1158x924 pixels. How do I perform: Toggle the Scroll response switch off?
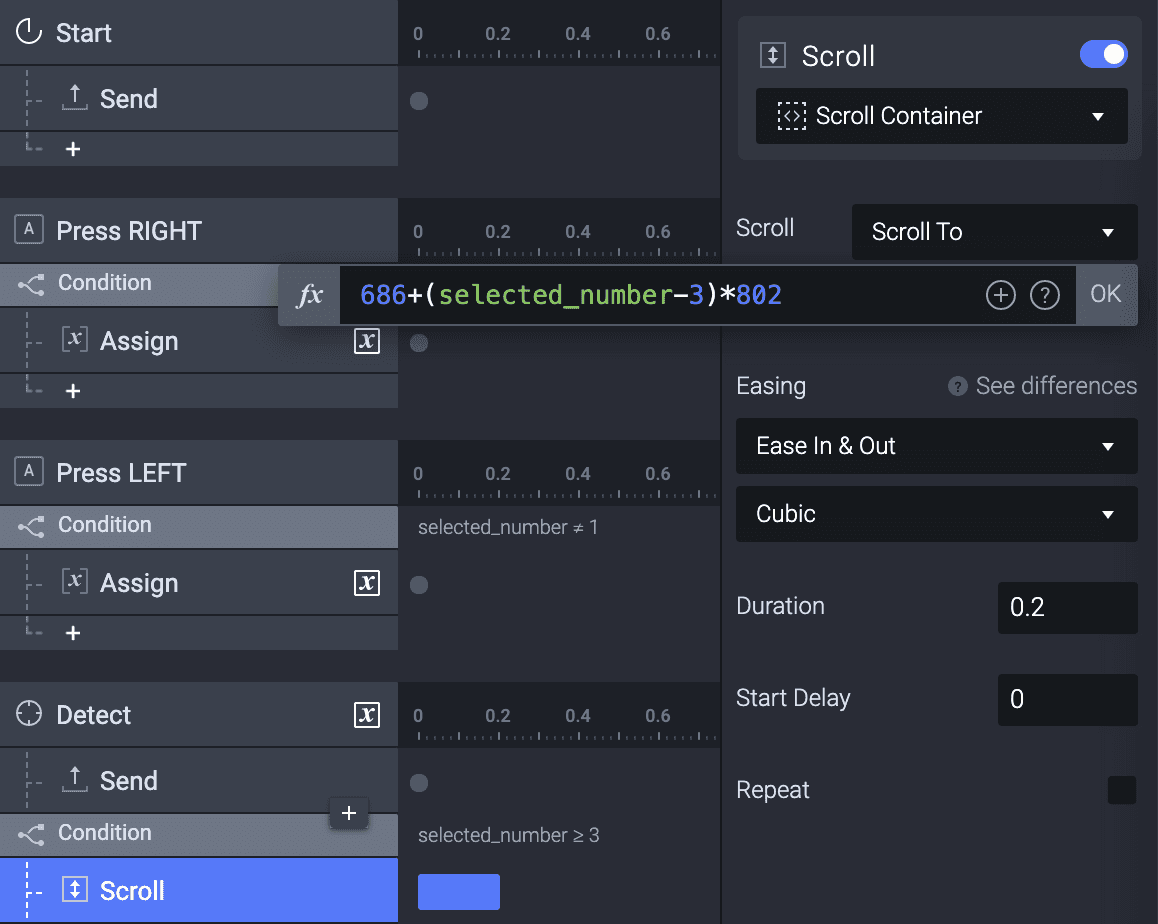click(x=1103, y=54)
